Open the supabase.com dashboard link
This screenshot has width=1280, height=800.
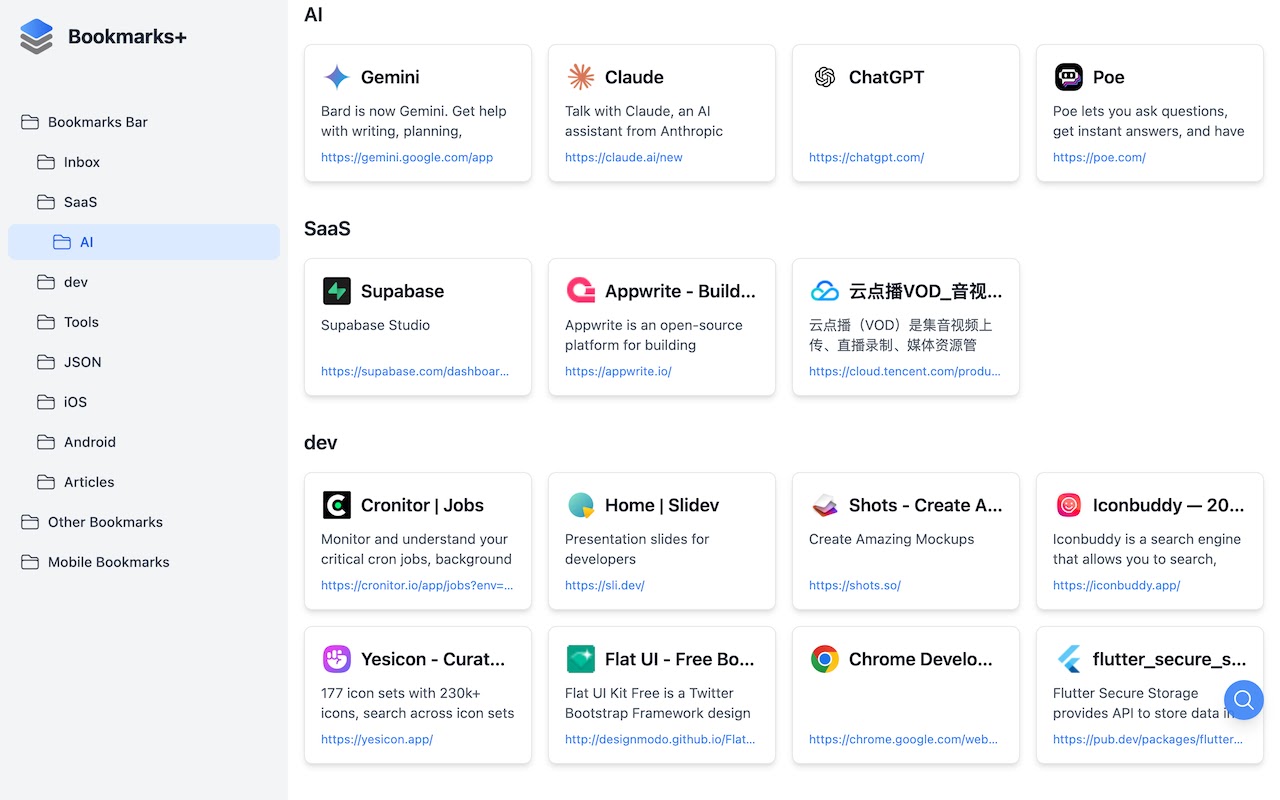[415, 371]
